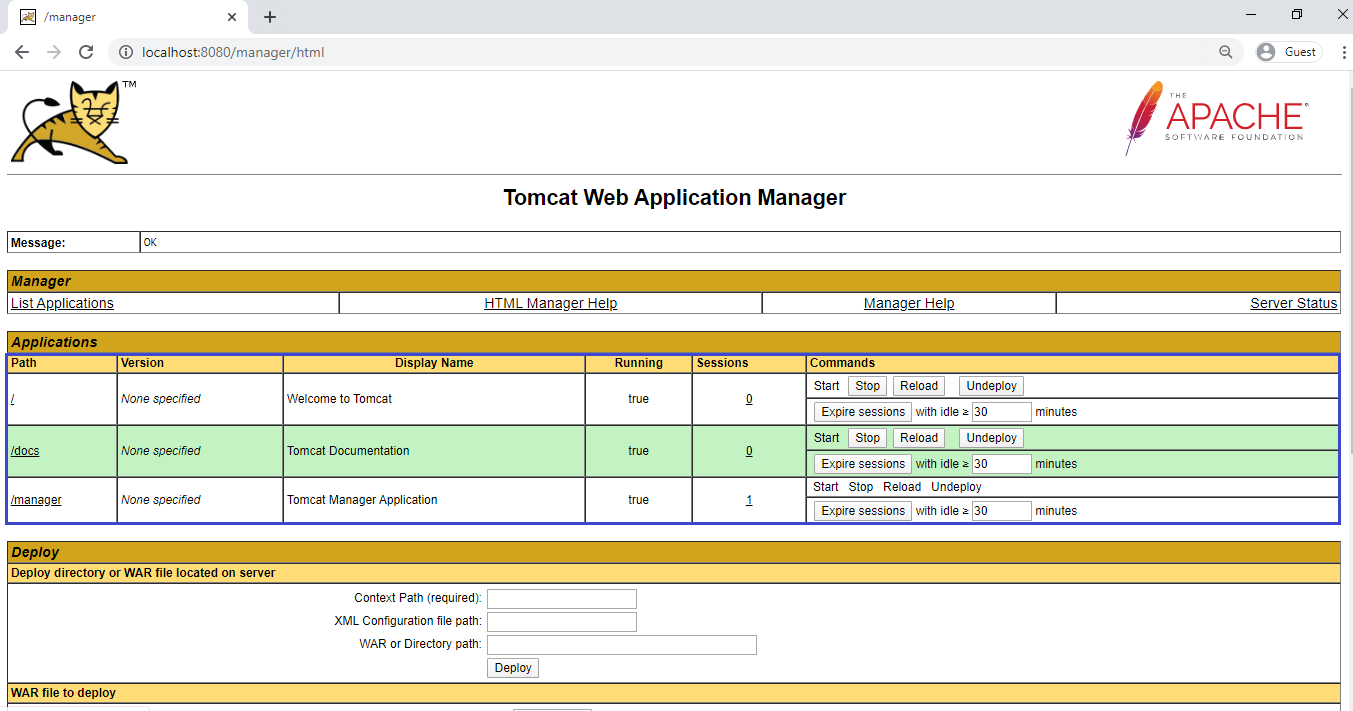Undeploy the Welcome to Tomcat application
This screenshot has height=711, width=1353.
(x=992, y=386)
